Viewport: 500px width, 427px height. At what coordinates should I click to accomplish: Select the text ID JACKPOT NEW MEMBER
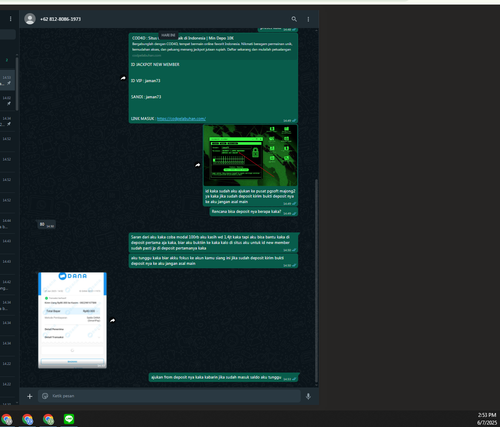(155, 64)
